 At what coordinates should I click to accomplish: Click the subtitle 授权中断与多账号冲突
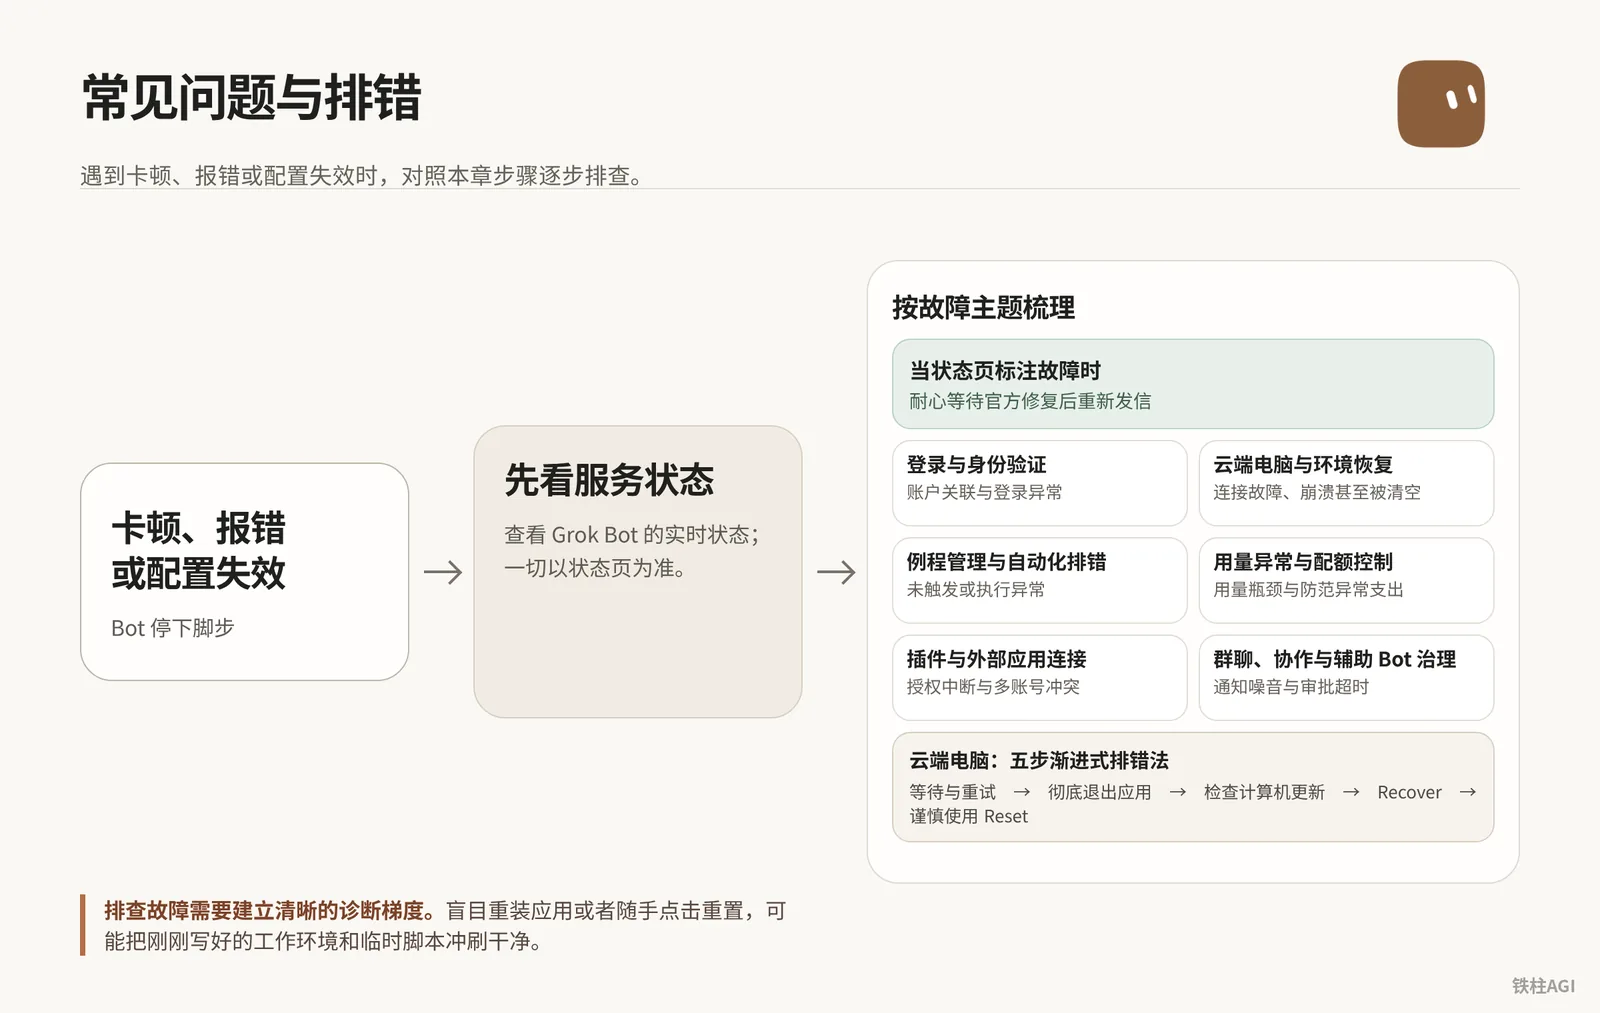[993, 686]
